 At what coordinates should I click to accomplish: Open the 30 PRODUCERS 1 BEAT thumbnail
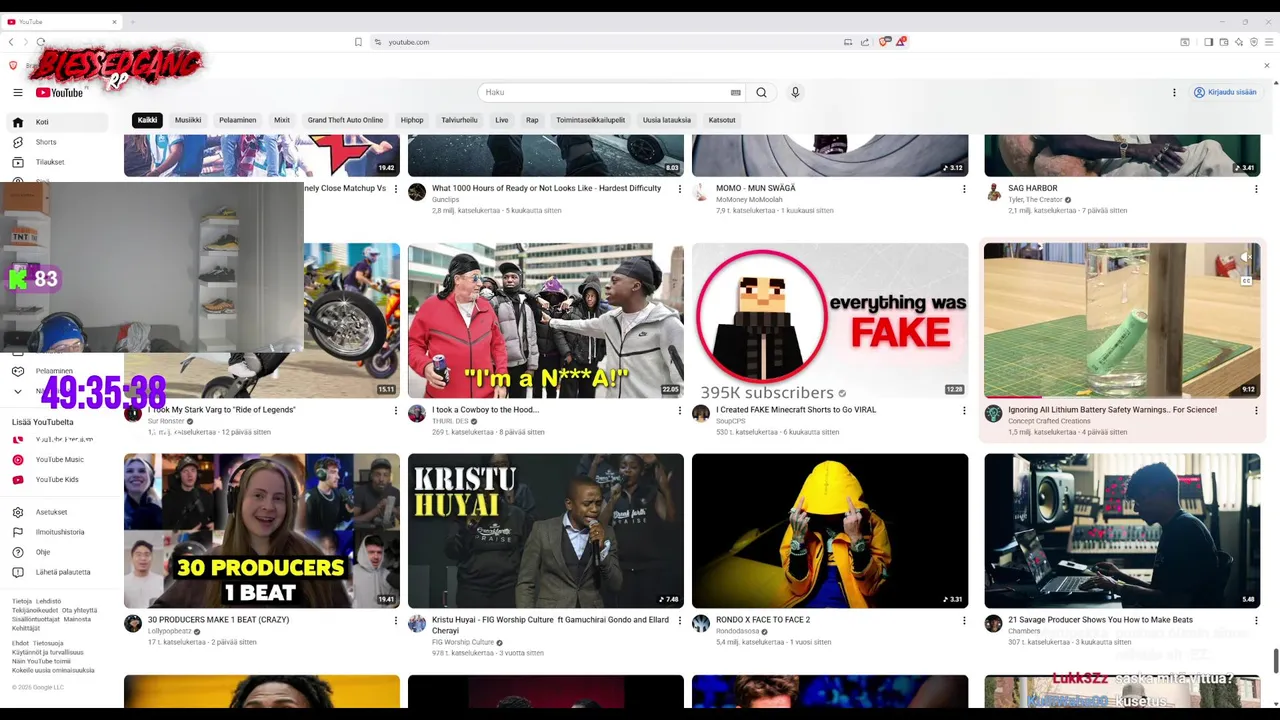[x=262, y=531]
